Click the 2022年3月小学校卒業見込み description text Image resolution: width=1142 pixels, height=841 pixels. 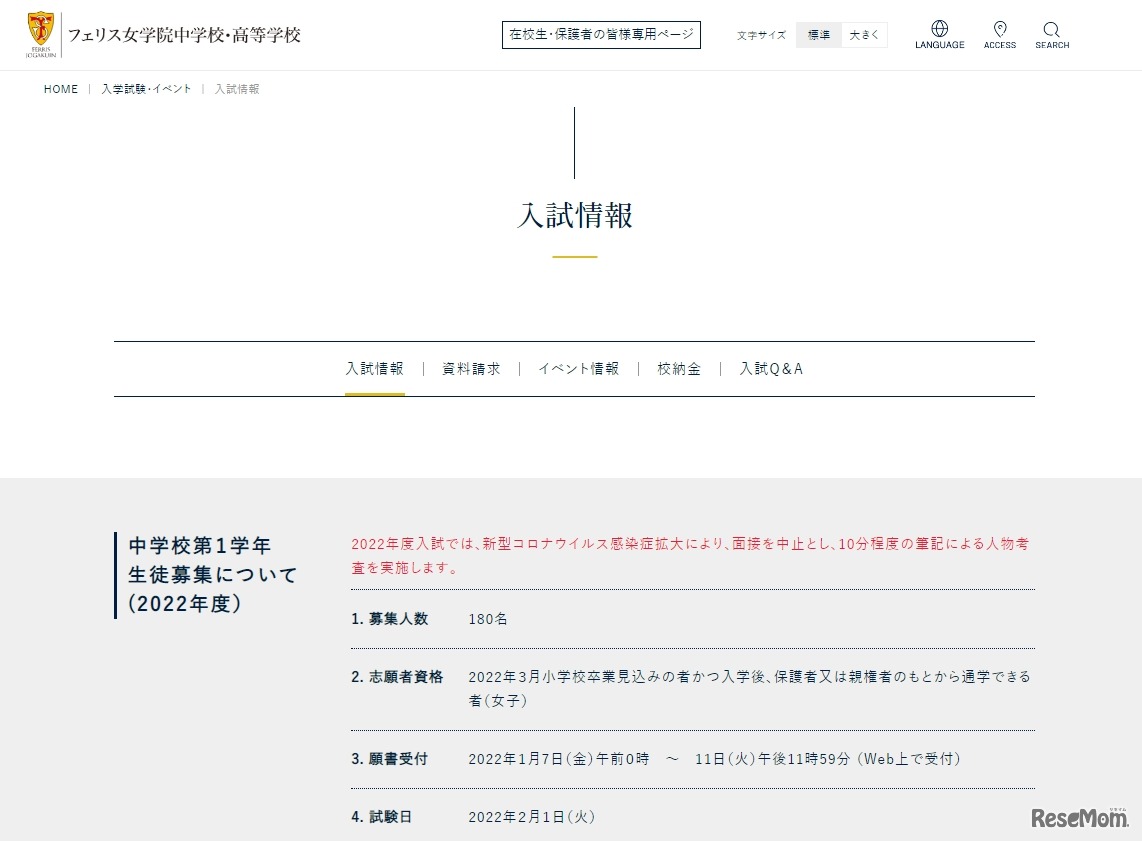[x=749, y=689]
